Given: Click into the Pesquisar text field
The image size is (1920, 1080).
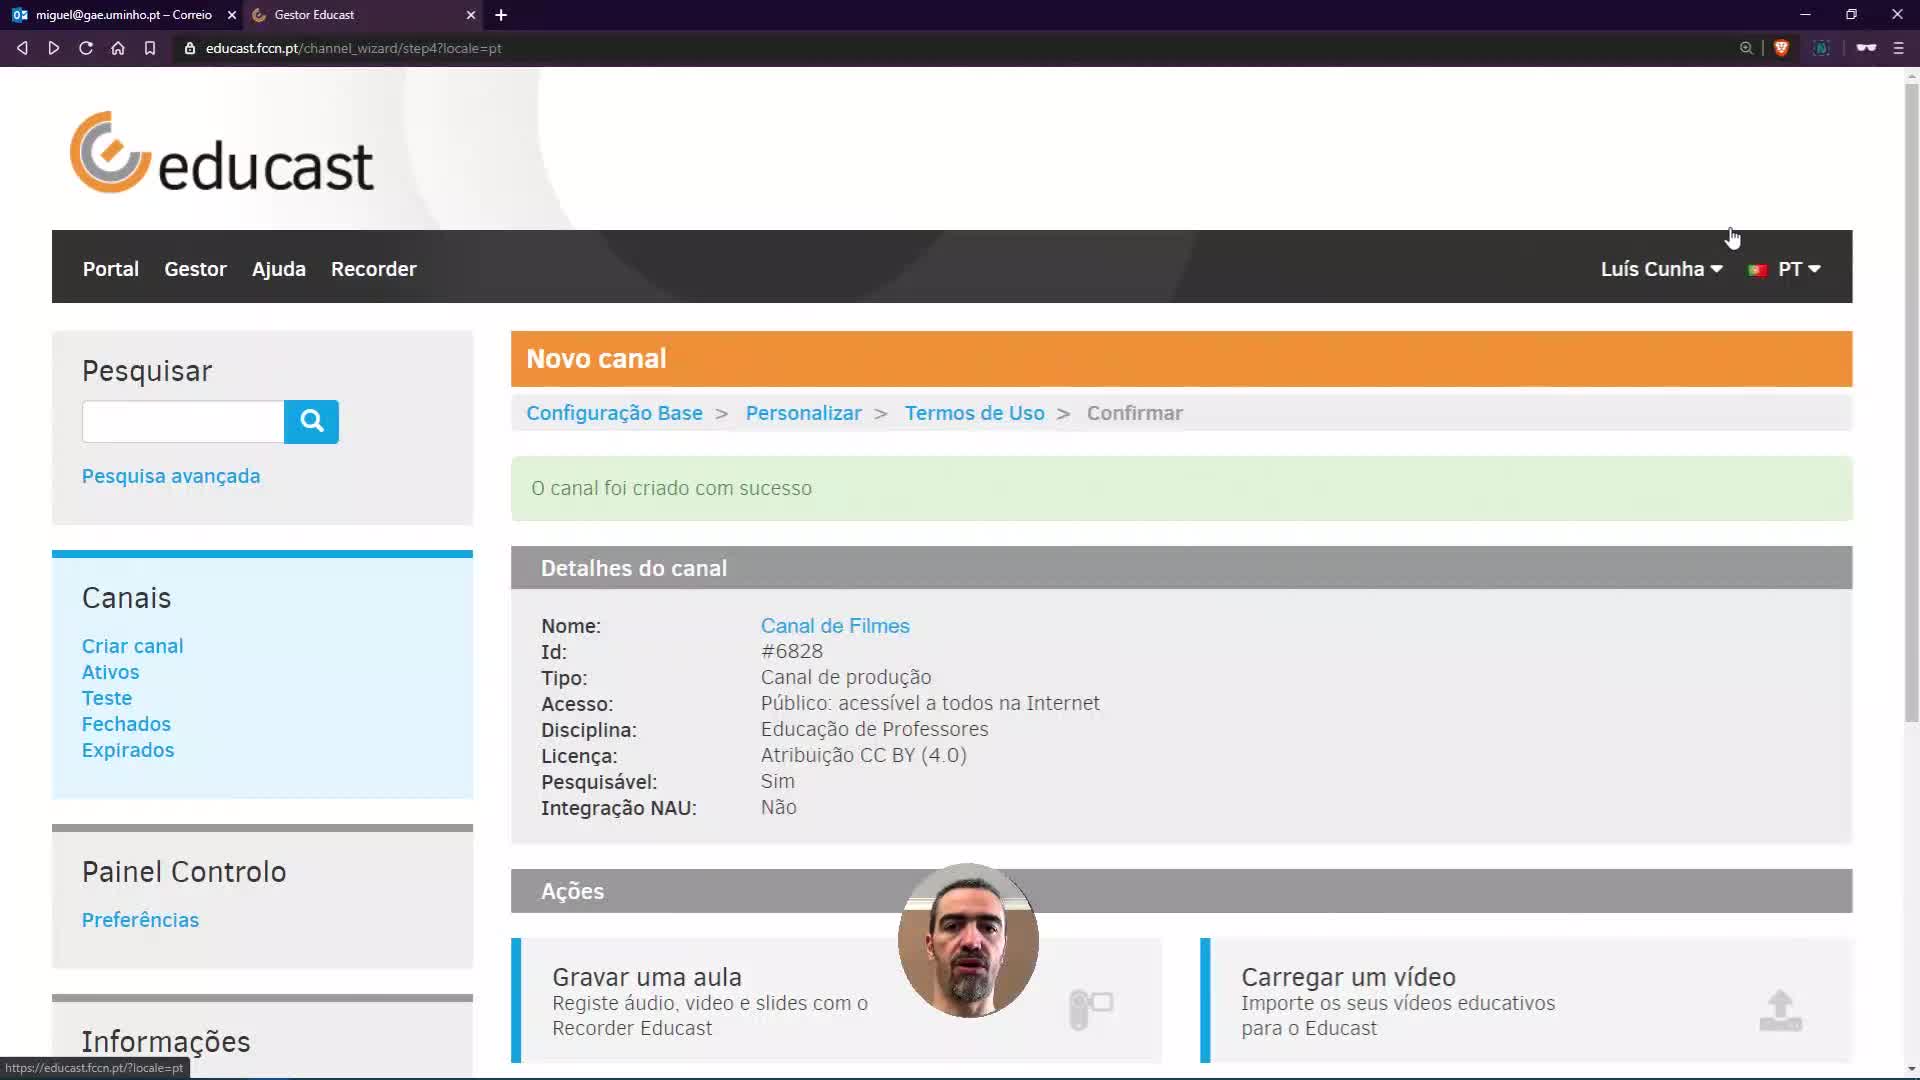Looking at the screenshot, I should pyautogui.click(x=183, y=421).
